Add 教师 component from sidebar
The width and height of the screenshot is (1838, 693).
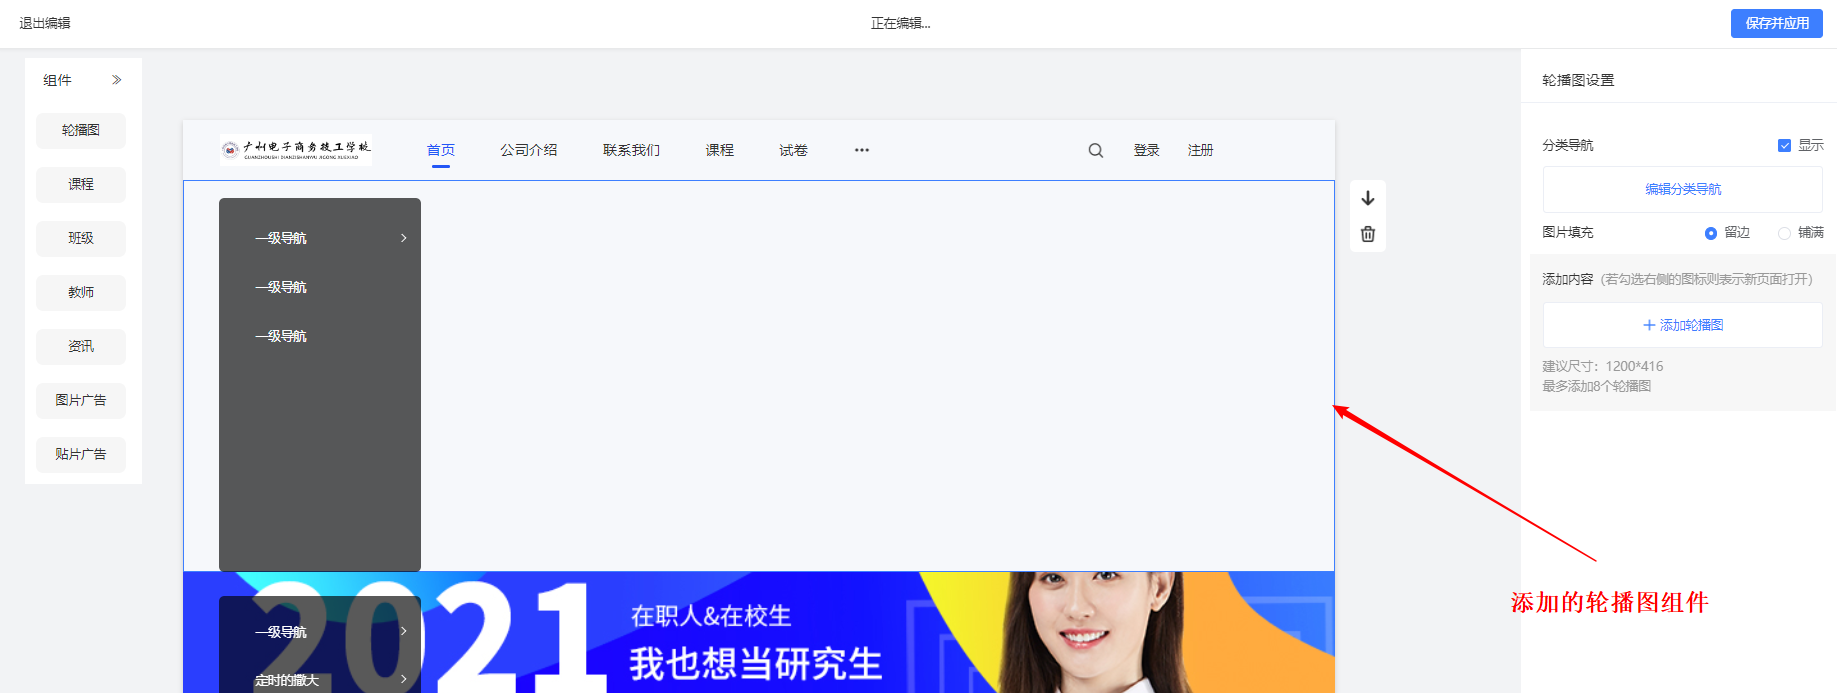81,292
